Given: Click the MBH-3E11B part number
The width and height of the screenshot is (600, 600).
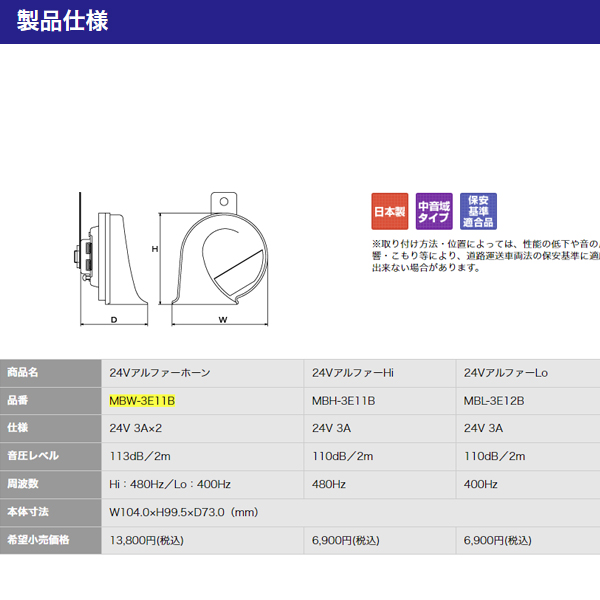Looking at the screenshot, I should tap(343, 400).
